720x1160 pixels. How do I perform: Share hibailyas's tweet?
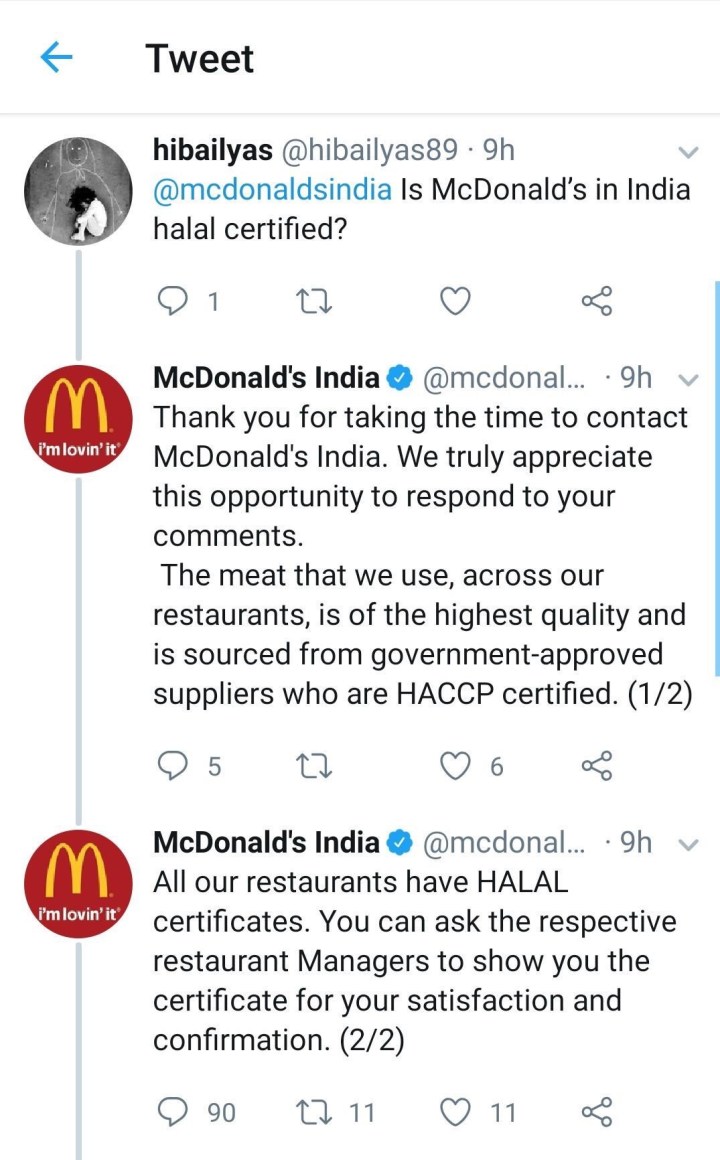(x=596, y=301)
